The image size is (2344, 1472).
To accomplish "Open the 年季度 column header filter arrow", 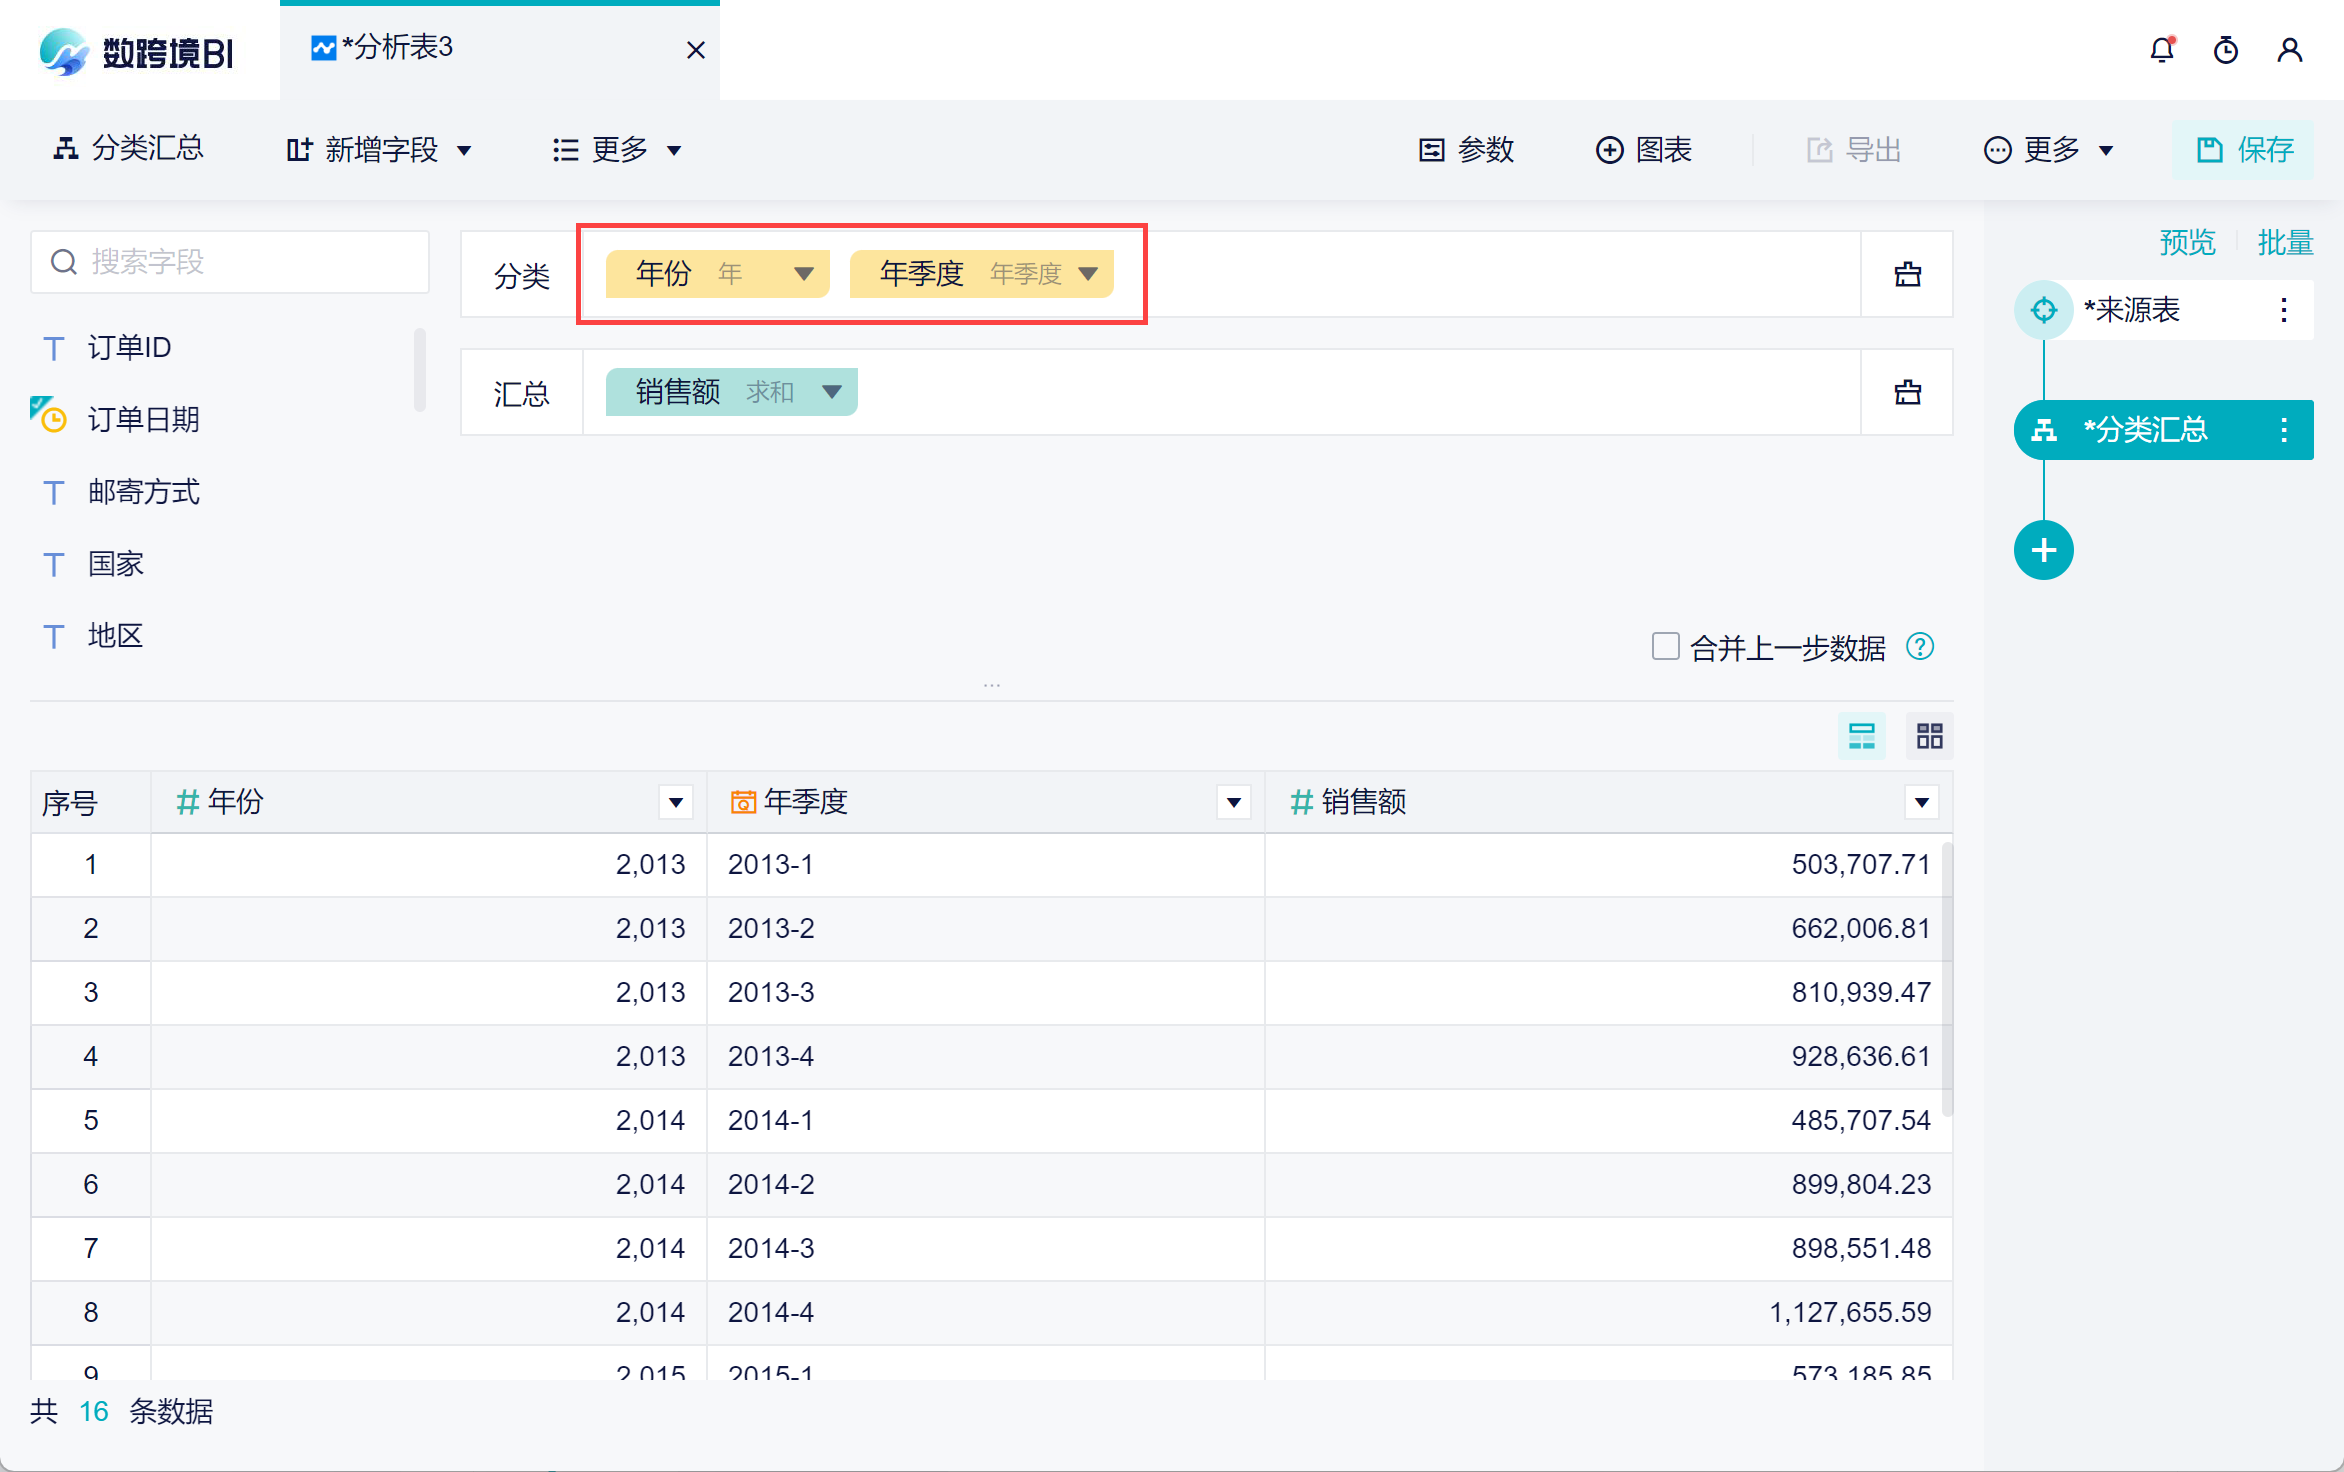I will (x=1233, y=802).
